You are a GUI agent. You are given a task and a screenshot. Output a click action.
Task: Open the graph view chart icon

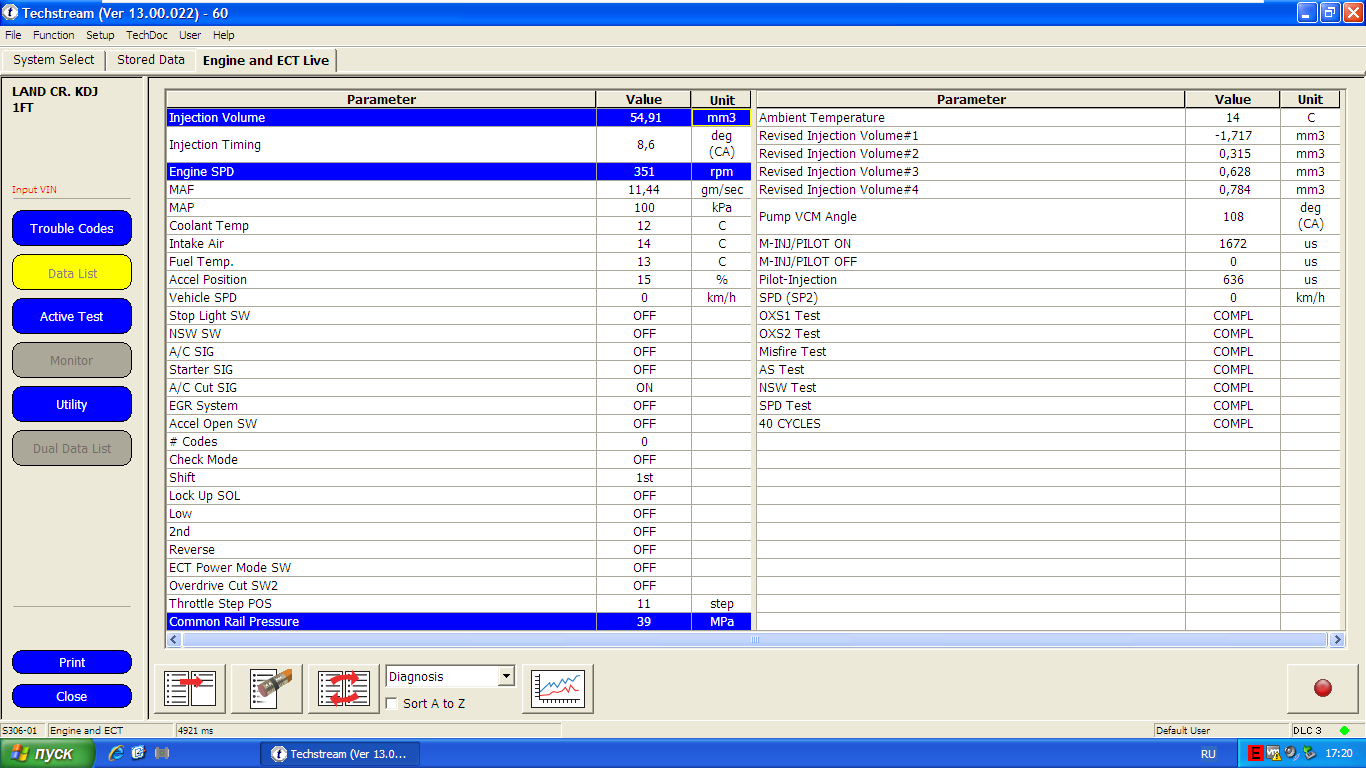click(x=558, y=688)
